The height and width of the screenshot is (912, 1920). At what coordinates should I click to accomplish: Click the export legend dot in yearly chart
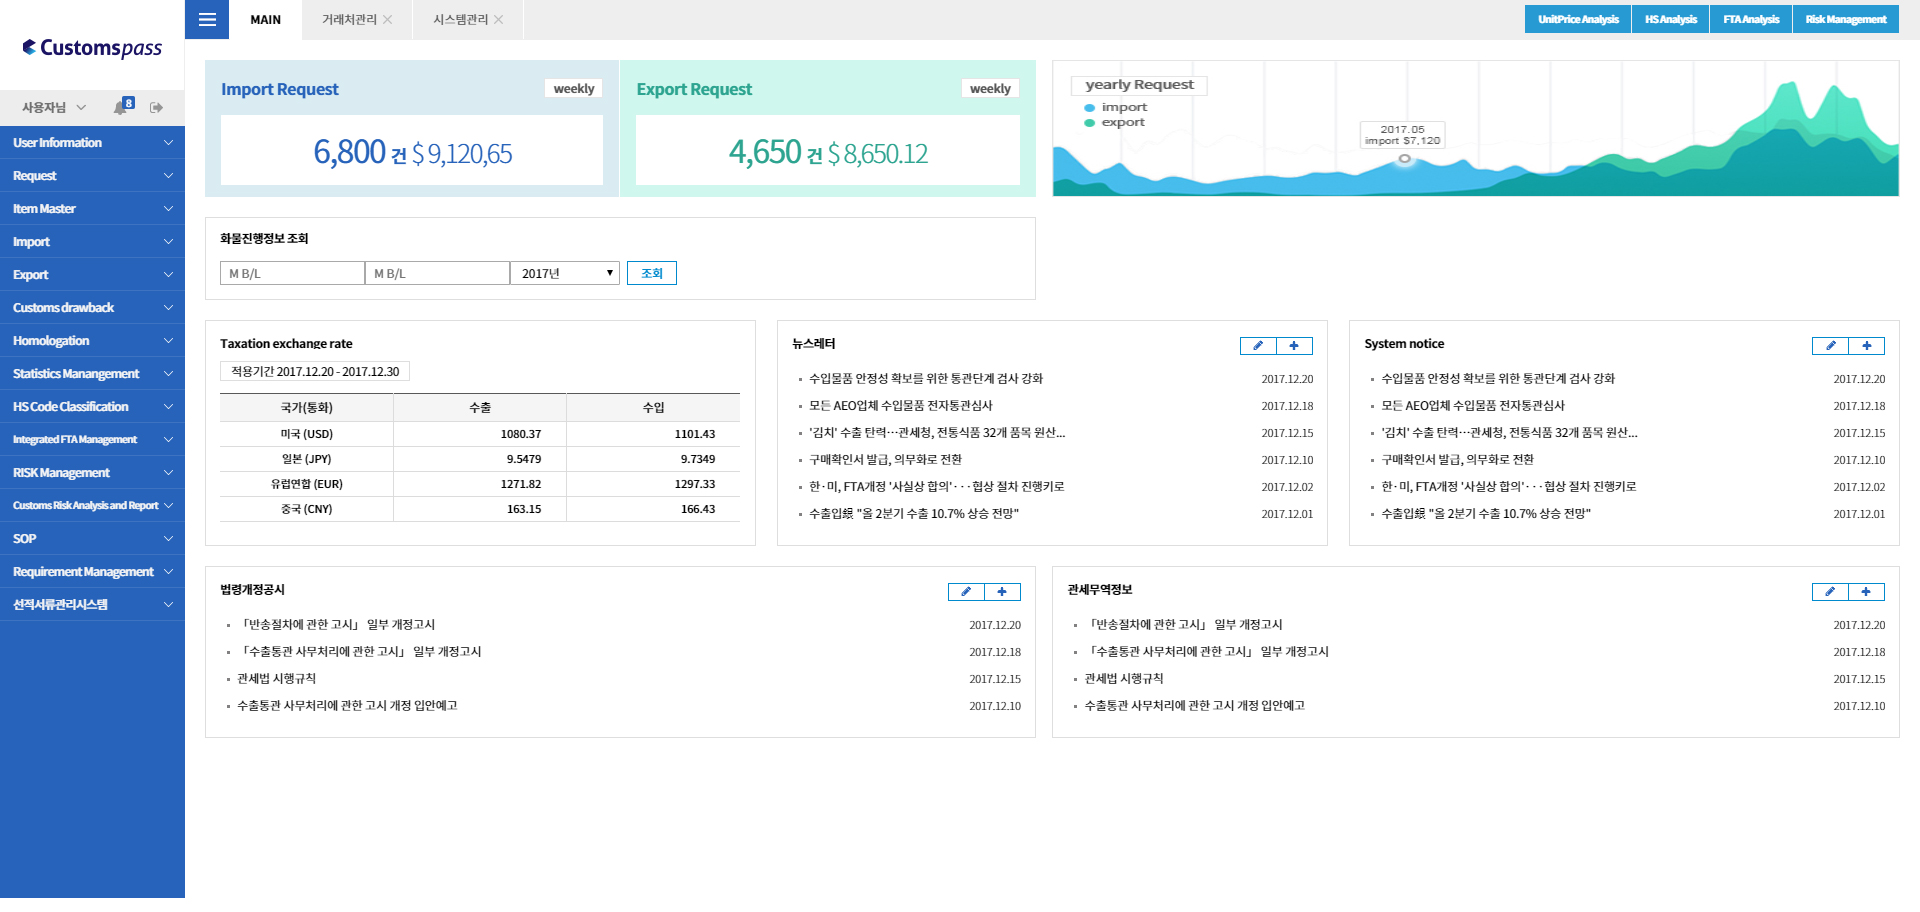click(x=1090, y=123)
